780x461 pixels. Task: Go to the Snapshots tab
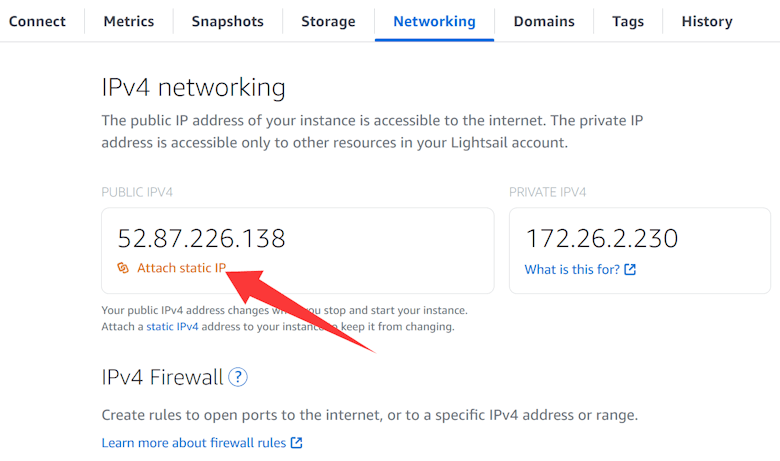pos(227,21)
